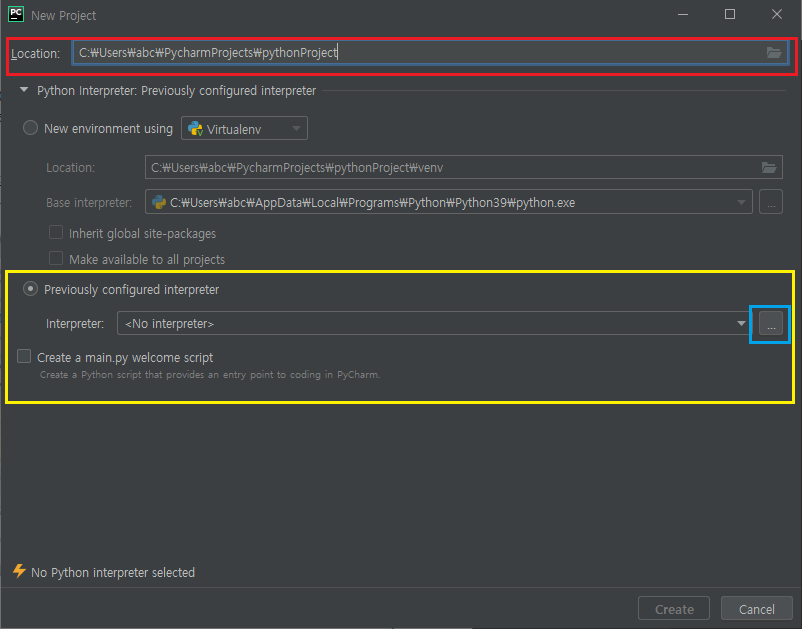This screenshot has height=629, width=802.
Task: Select New environment using radio button
Action: (x=31, y=127)
